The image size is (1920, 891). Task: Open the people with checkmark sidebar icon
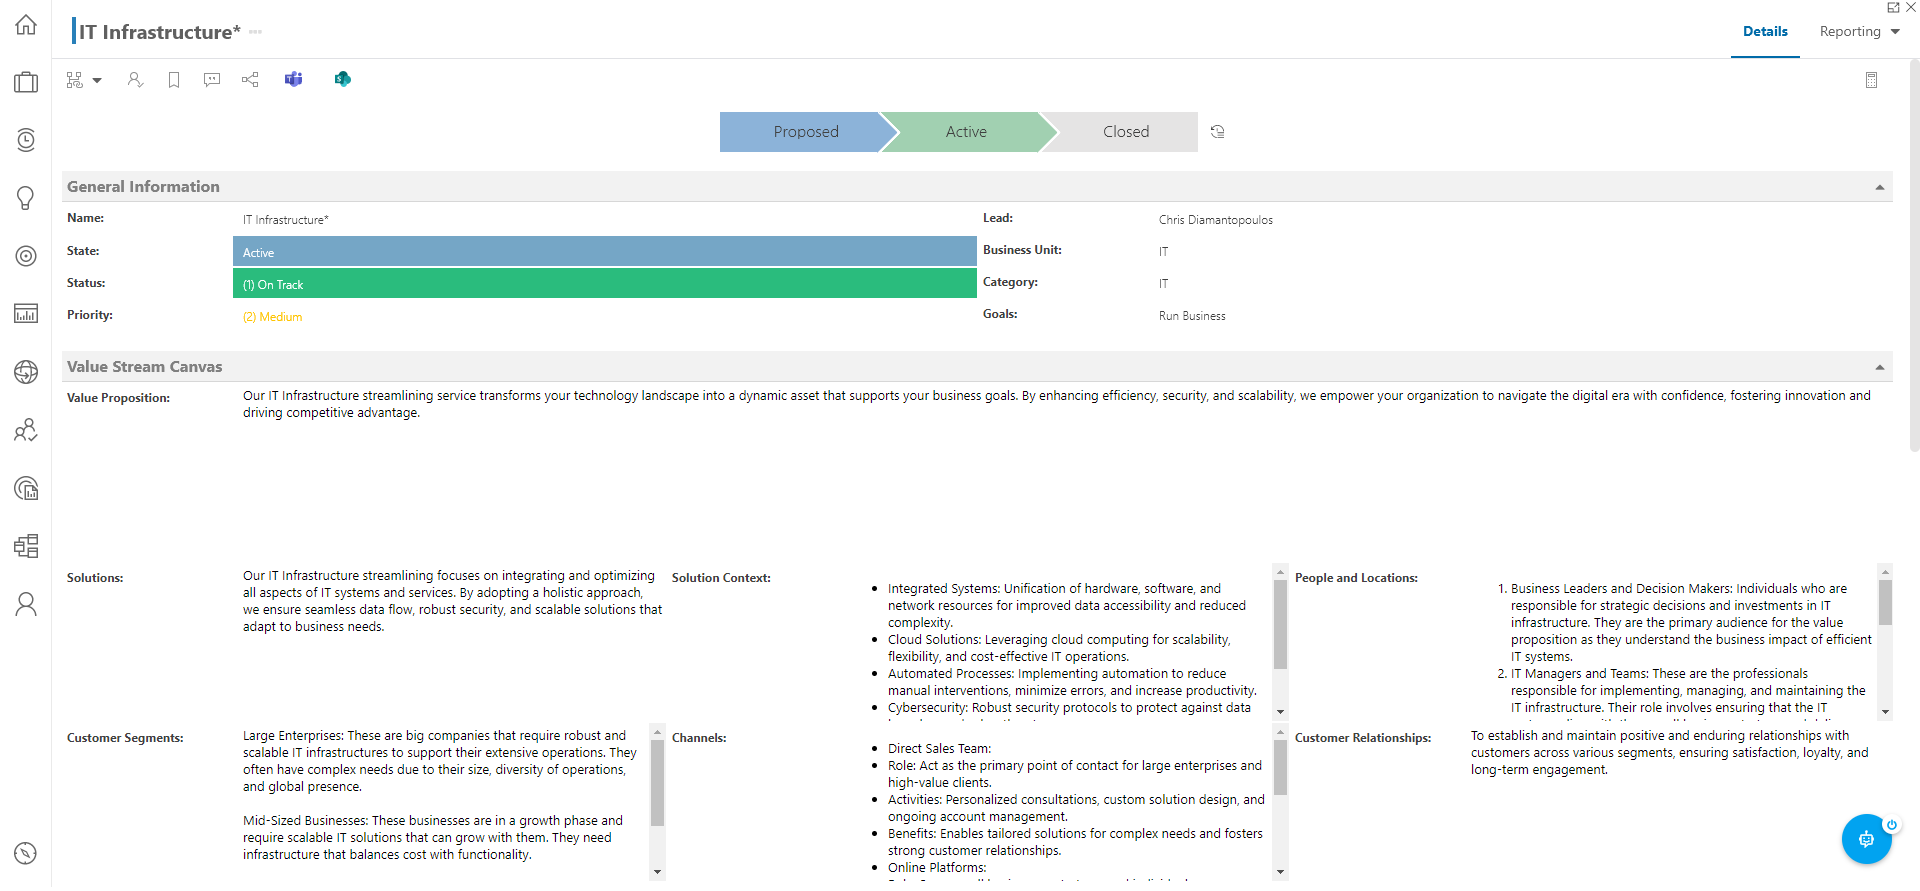tap(26, 430)
